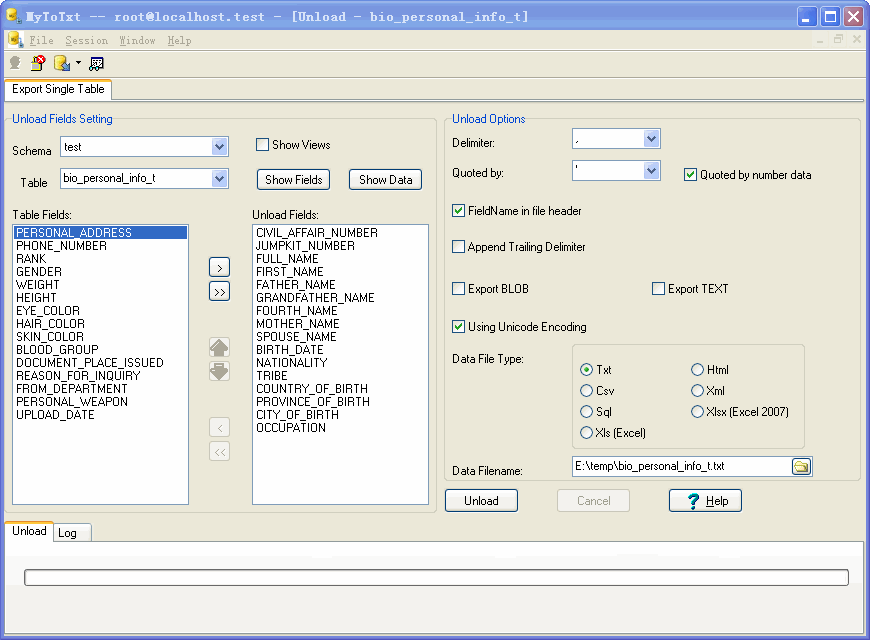Click the Help button
870x640 pixels.
click(x=705, y=501)
